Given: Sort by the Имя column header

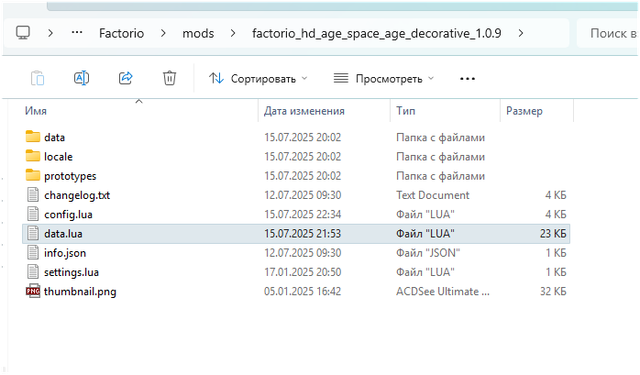Looking at the screenshot, I should coord(36,111).
